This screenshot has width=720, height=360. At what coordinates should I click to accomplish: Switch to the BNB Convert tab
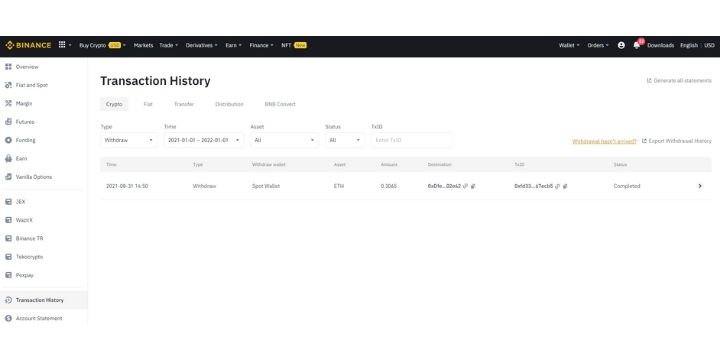[x=280, y=104]
